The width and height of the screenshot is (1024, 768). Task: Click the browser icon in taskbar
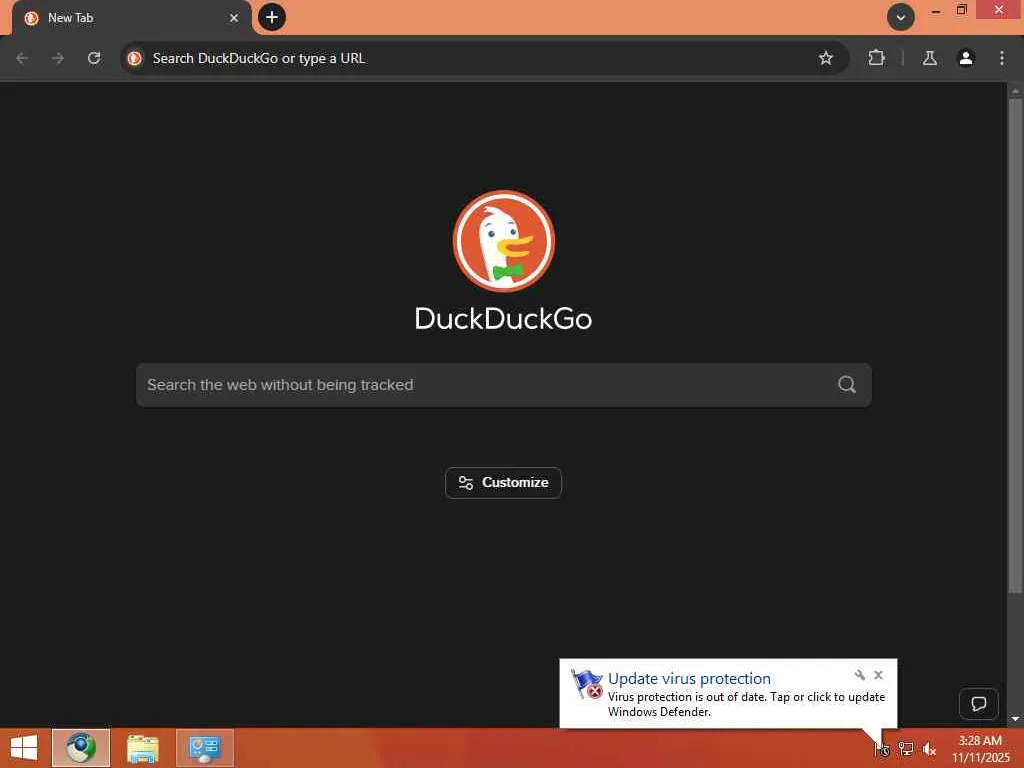pyautogui.click(x=81, y=748)
